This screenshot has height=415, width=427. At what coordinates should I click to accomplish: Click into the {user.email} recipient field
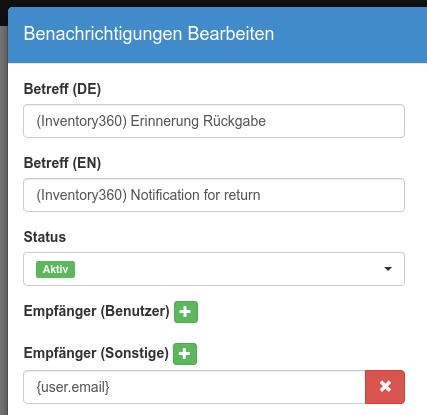194,387
